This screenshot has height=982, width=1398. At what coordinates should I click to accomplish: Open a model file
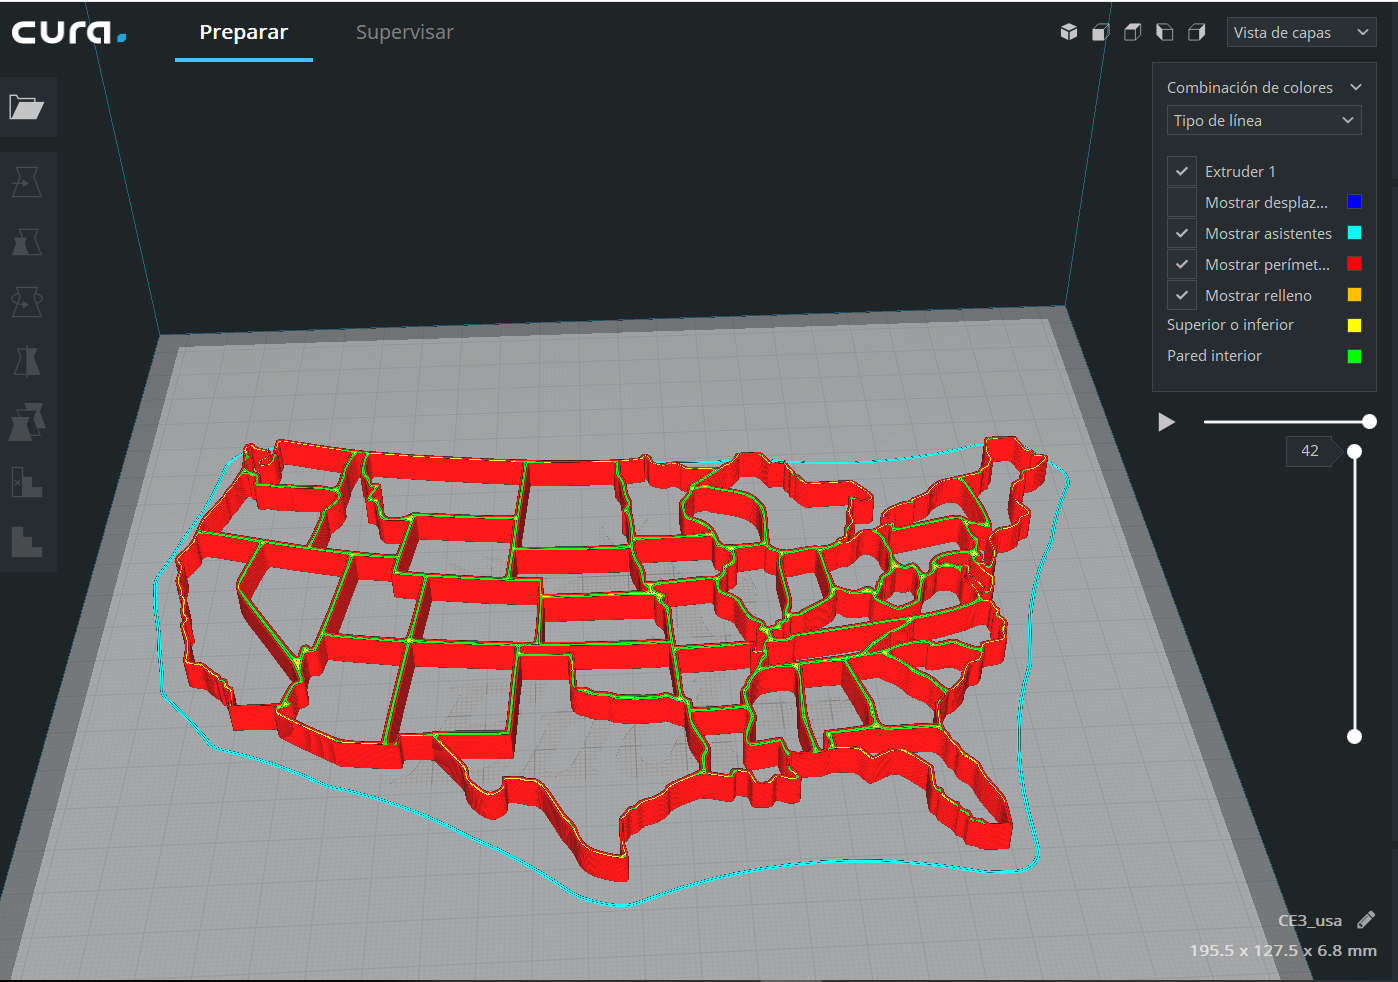pos(28,107)
